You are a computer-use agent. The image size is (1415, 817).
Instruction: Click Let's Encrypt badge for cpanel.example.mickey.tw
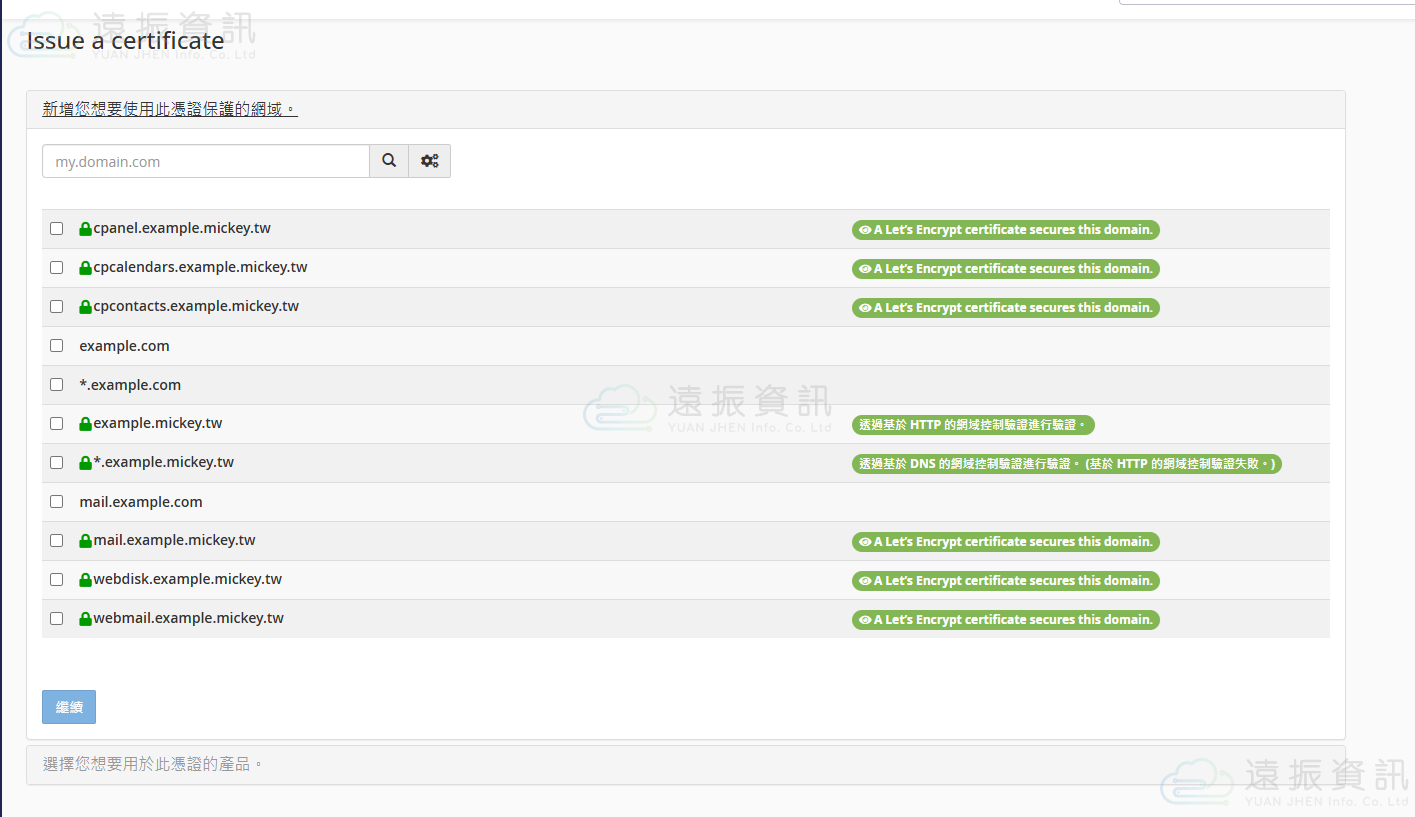(x=1006, y=230)
